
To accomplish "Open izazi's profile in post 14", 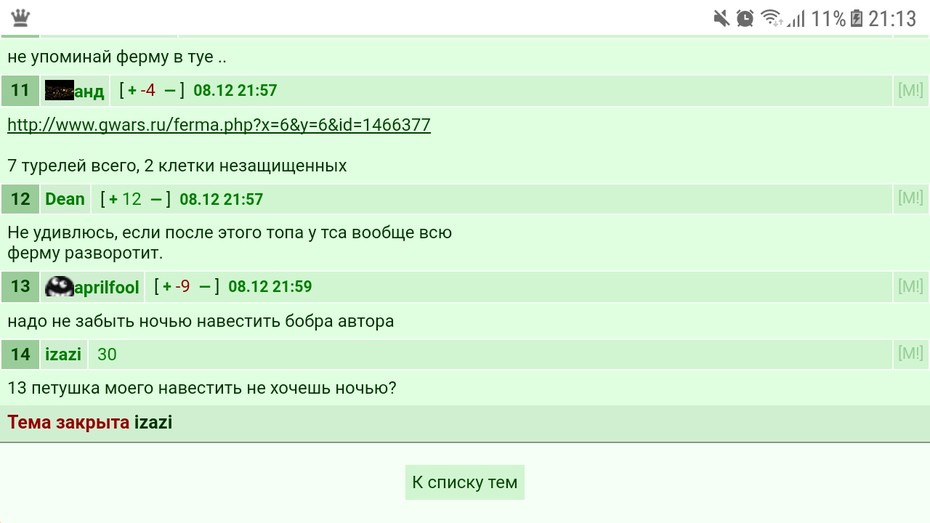I will coord(63,355).
